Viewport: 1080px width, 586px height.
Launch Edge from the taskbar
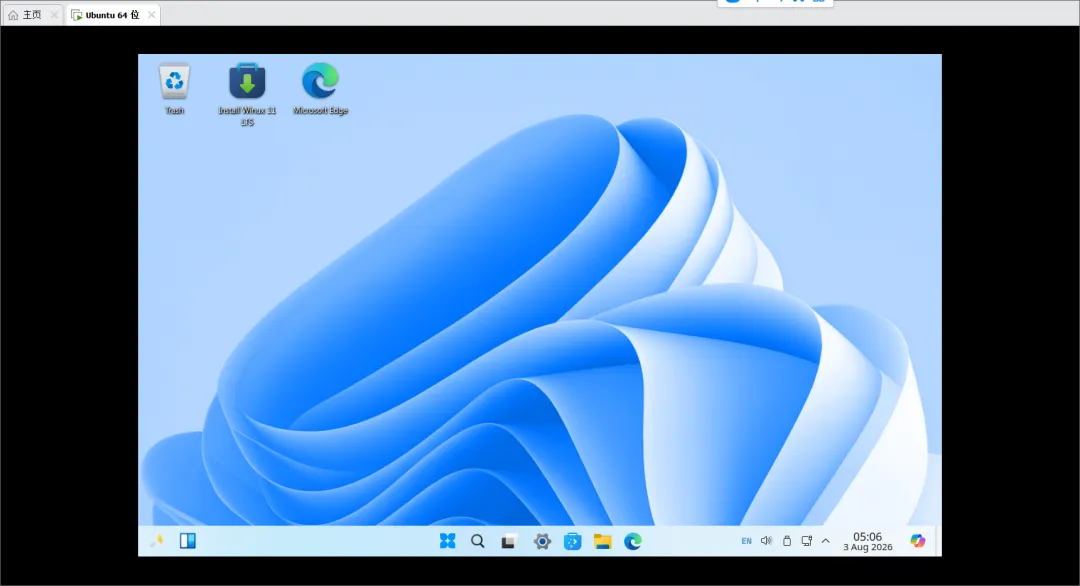(633, 541)
